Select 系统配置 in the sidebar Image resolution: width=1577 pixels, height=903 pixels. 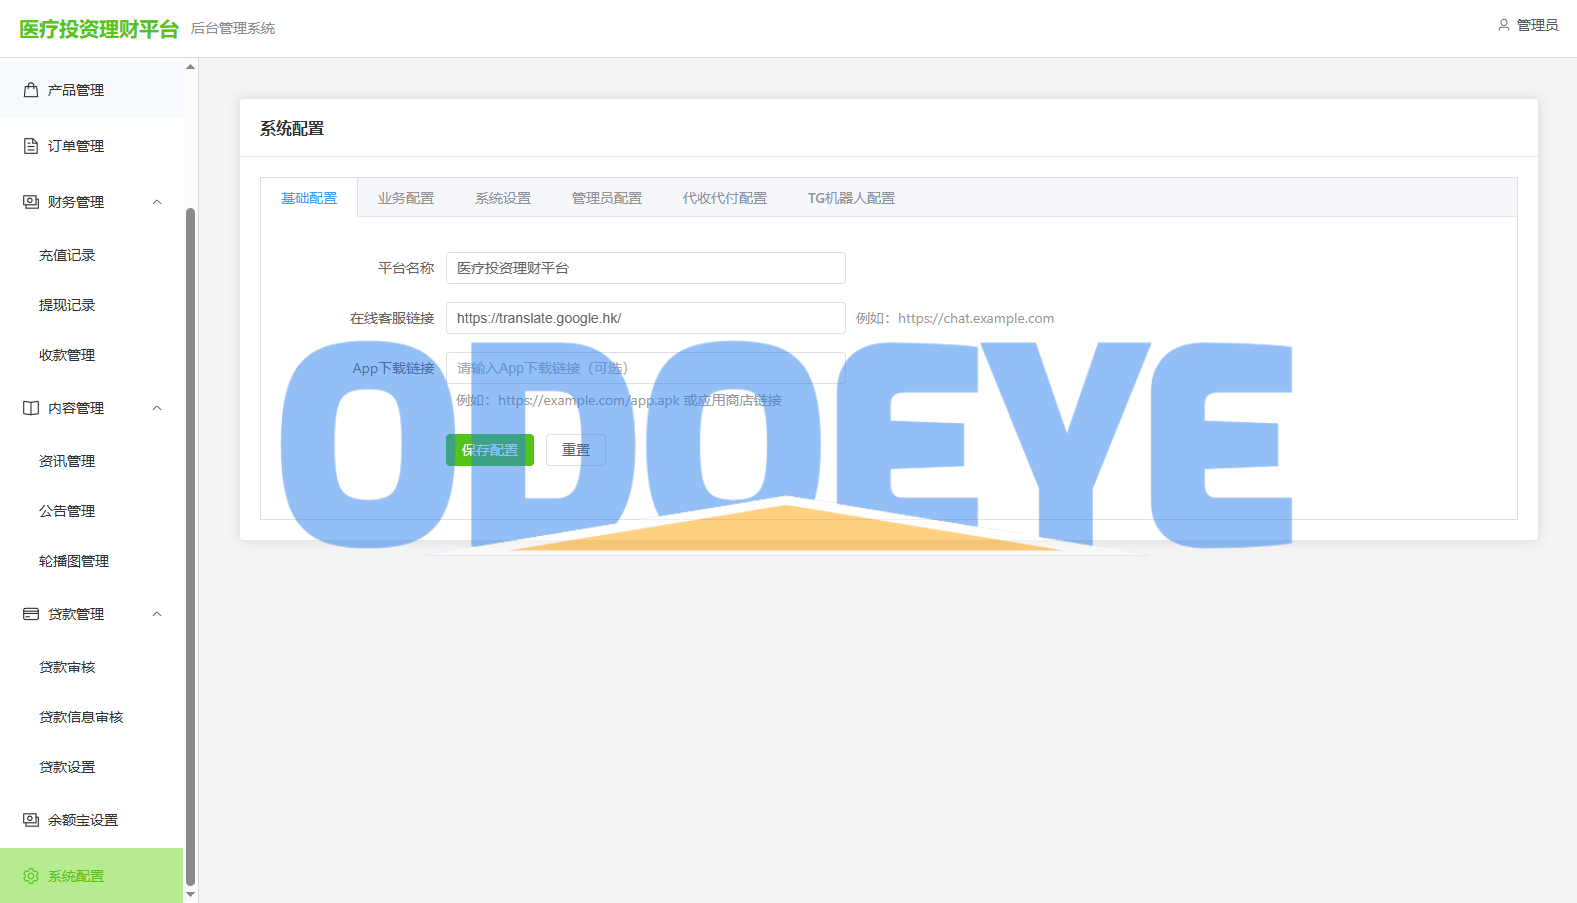tap(92, 876)
